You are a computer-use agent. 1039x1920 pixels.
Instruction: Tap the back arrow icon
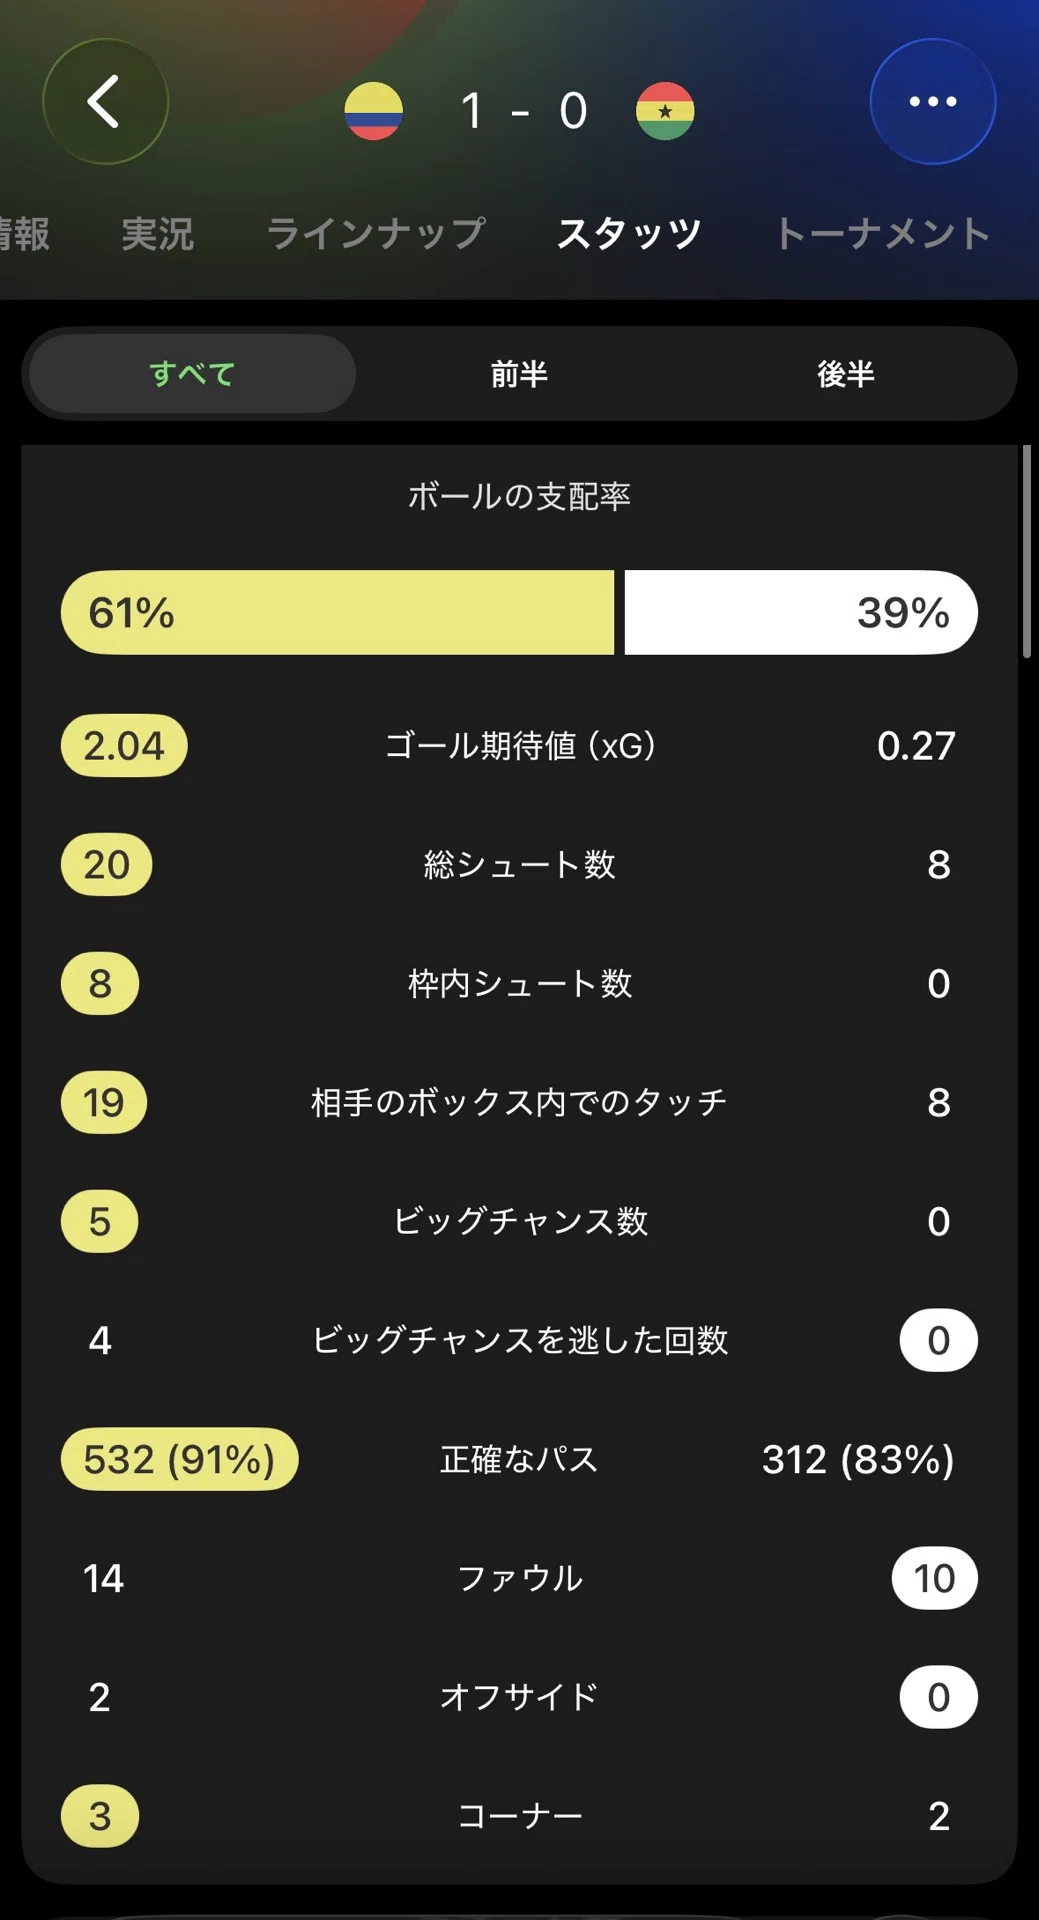click(105, 101)
